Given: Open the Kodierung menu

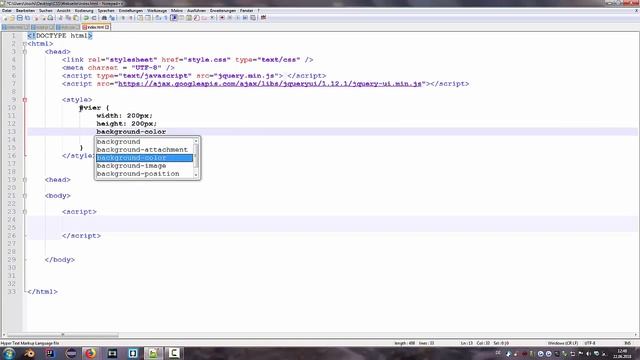Looking at the screenshot, I should (84, 11).
